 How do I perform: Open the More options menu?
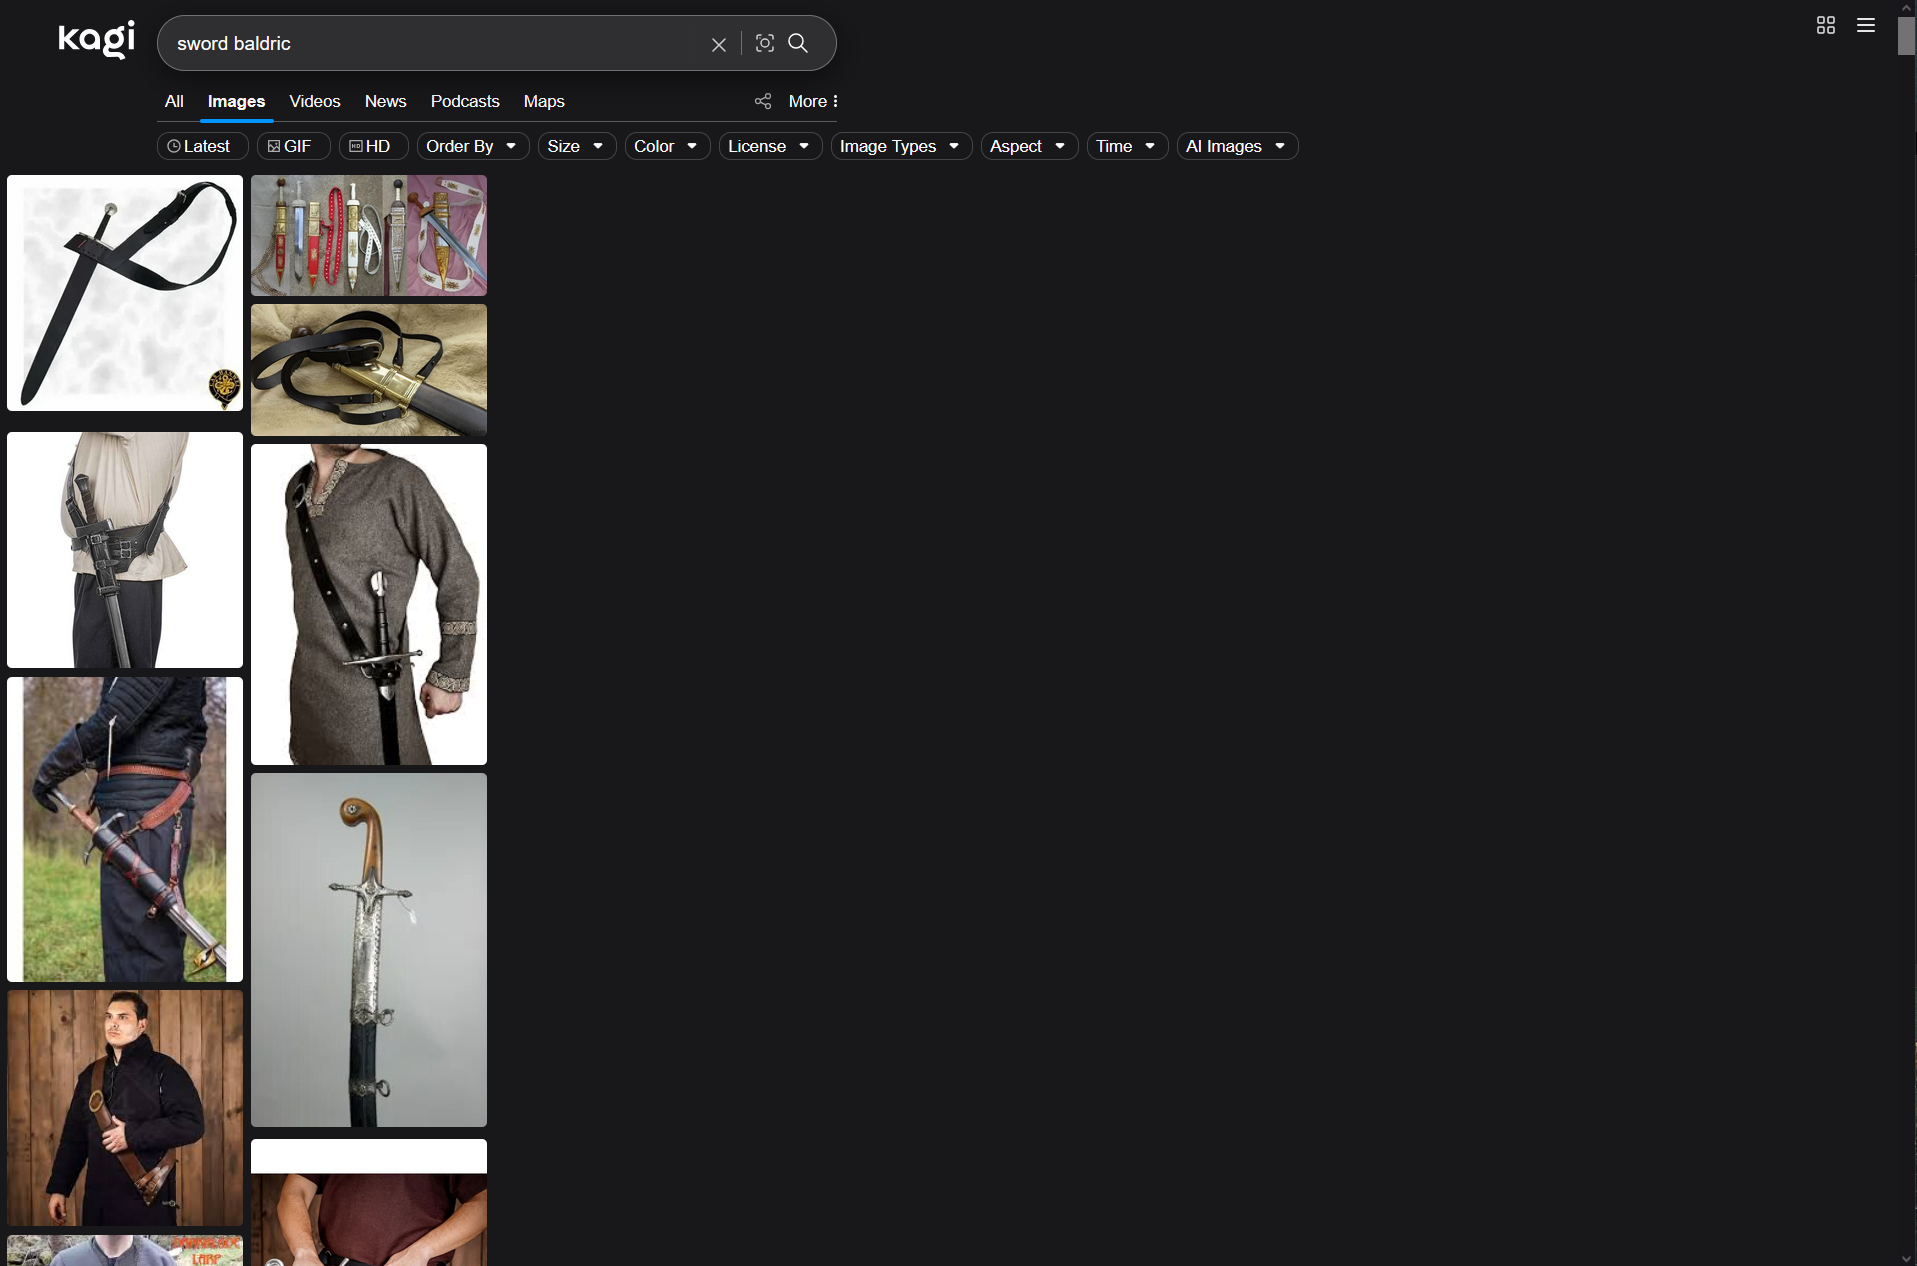[813, 101]
